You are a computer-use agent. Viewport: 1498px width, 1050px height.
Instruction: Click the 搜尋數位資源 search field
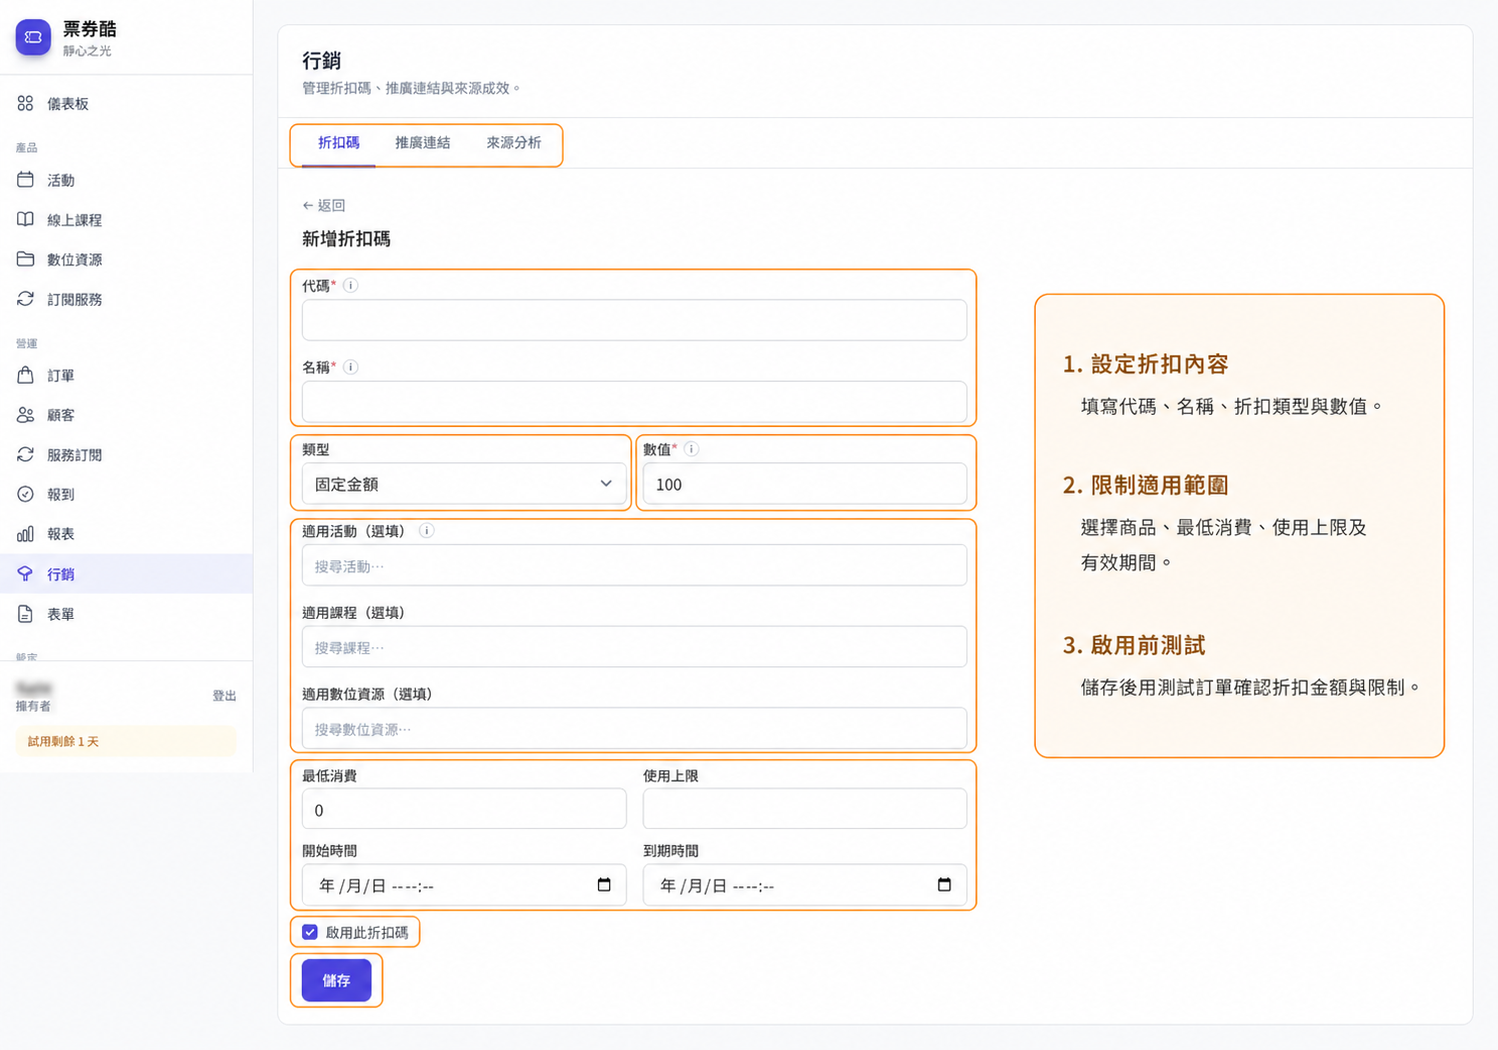point(634,729)
